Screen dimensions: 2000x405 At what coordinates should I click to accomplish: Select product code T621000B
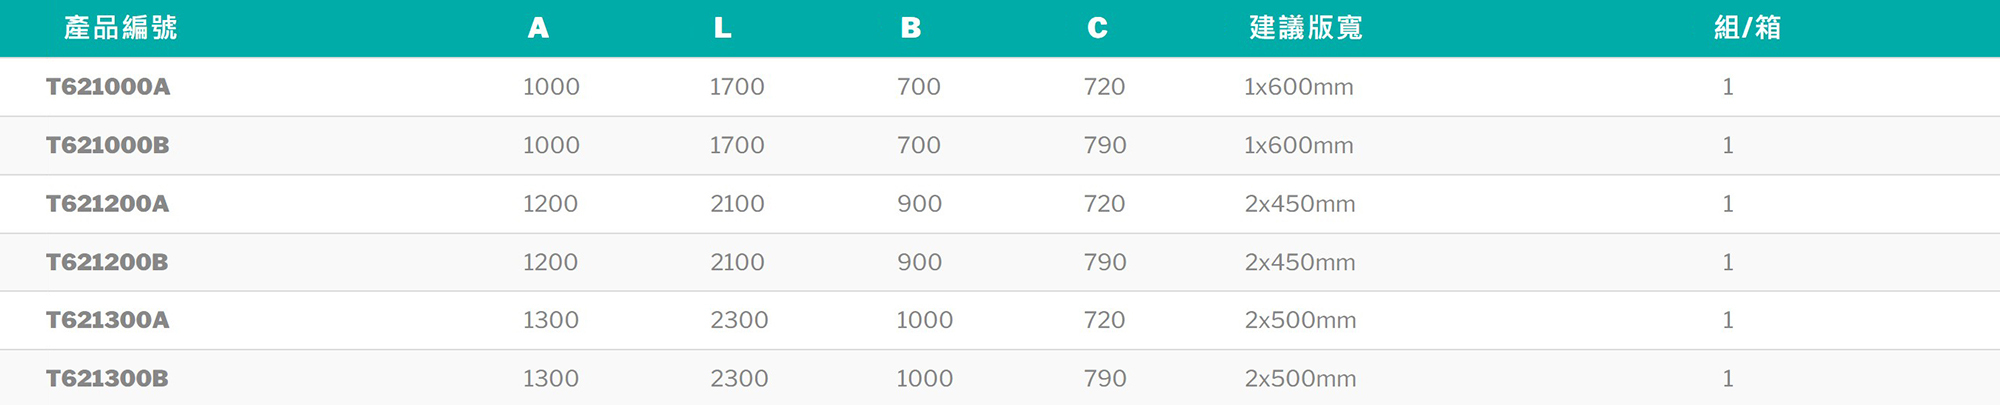[108, 145]
